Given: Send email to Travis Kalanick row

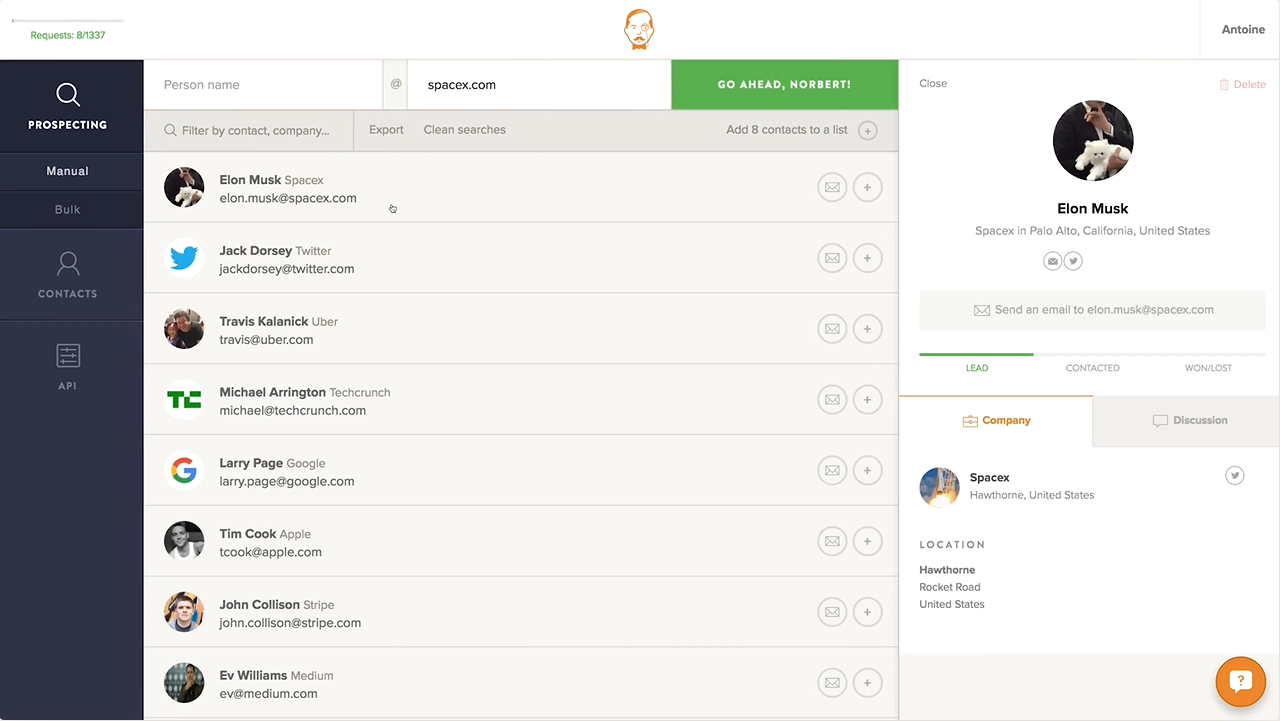Looking at the screenshot, I should (x=832, y=329).
